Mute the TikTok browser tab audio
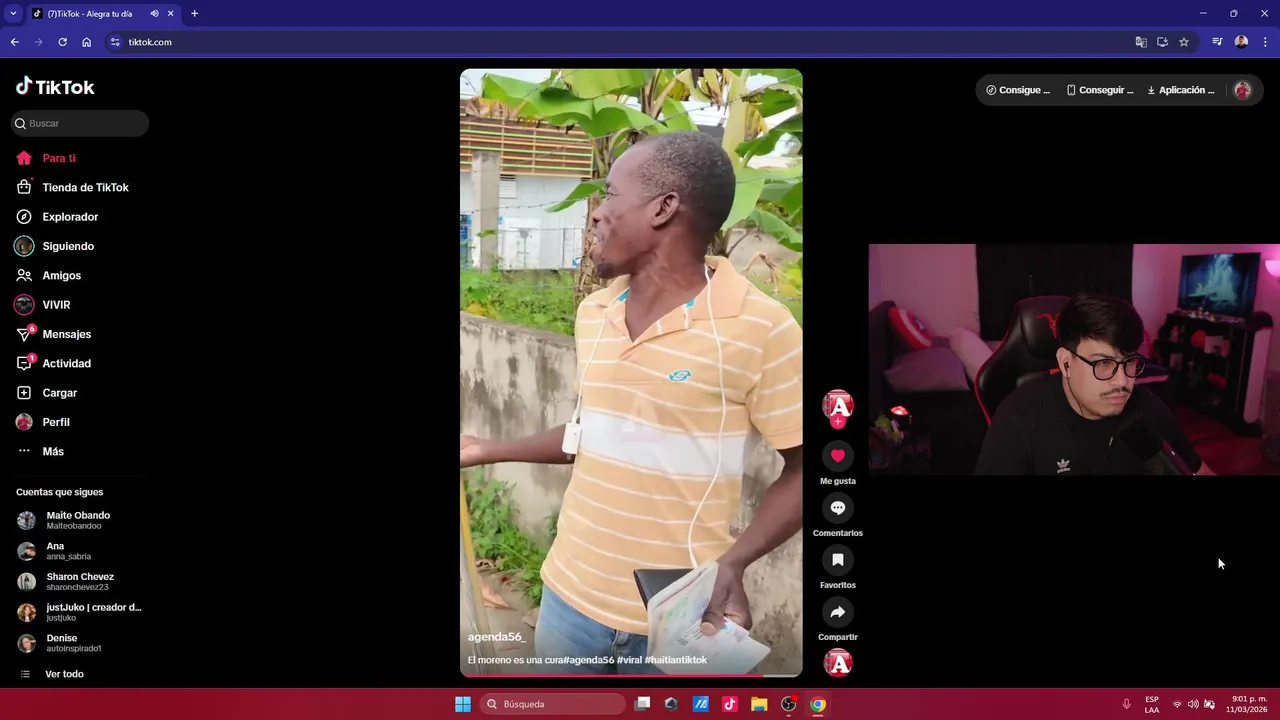Screen dimensions: 1280x720 pyautogui.click(x=154, y=13)
